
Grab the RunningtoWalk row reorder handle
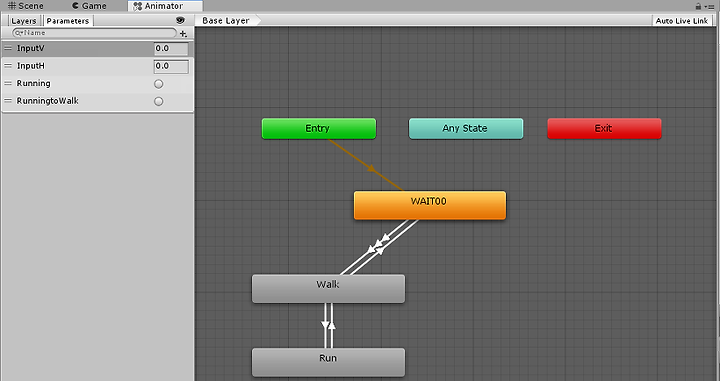[8, 101]
